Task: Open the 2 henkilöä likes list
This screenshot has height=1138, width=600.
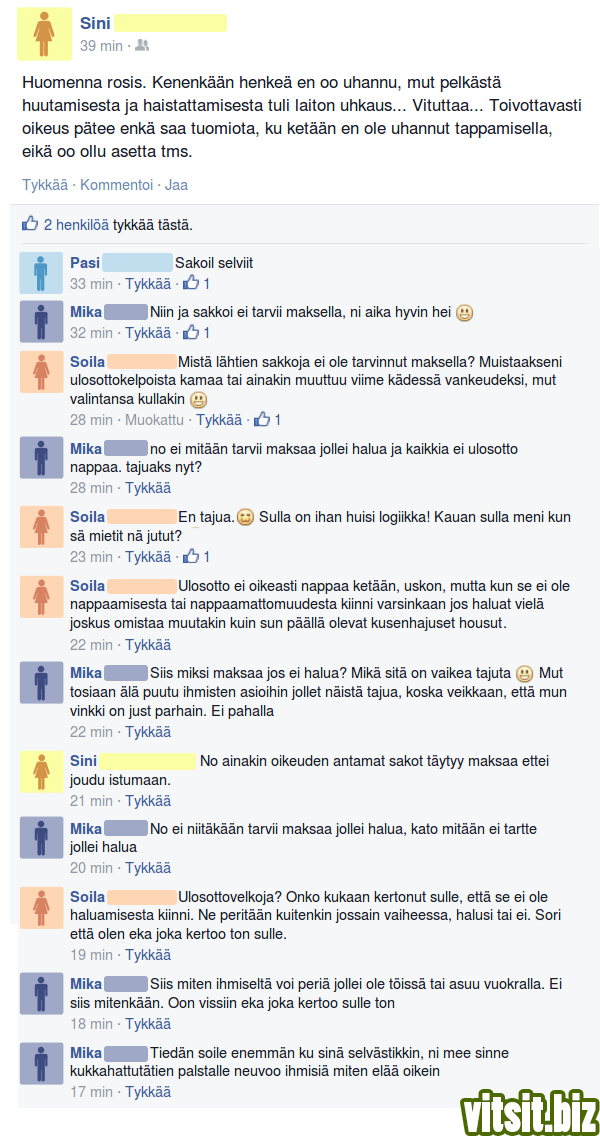Action: (77, 225)
